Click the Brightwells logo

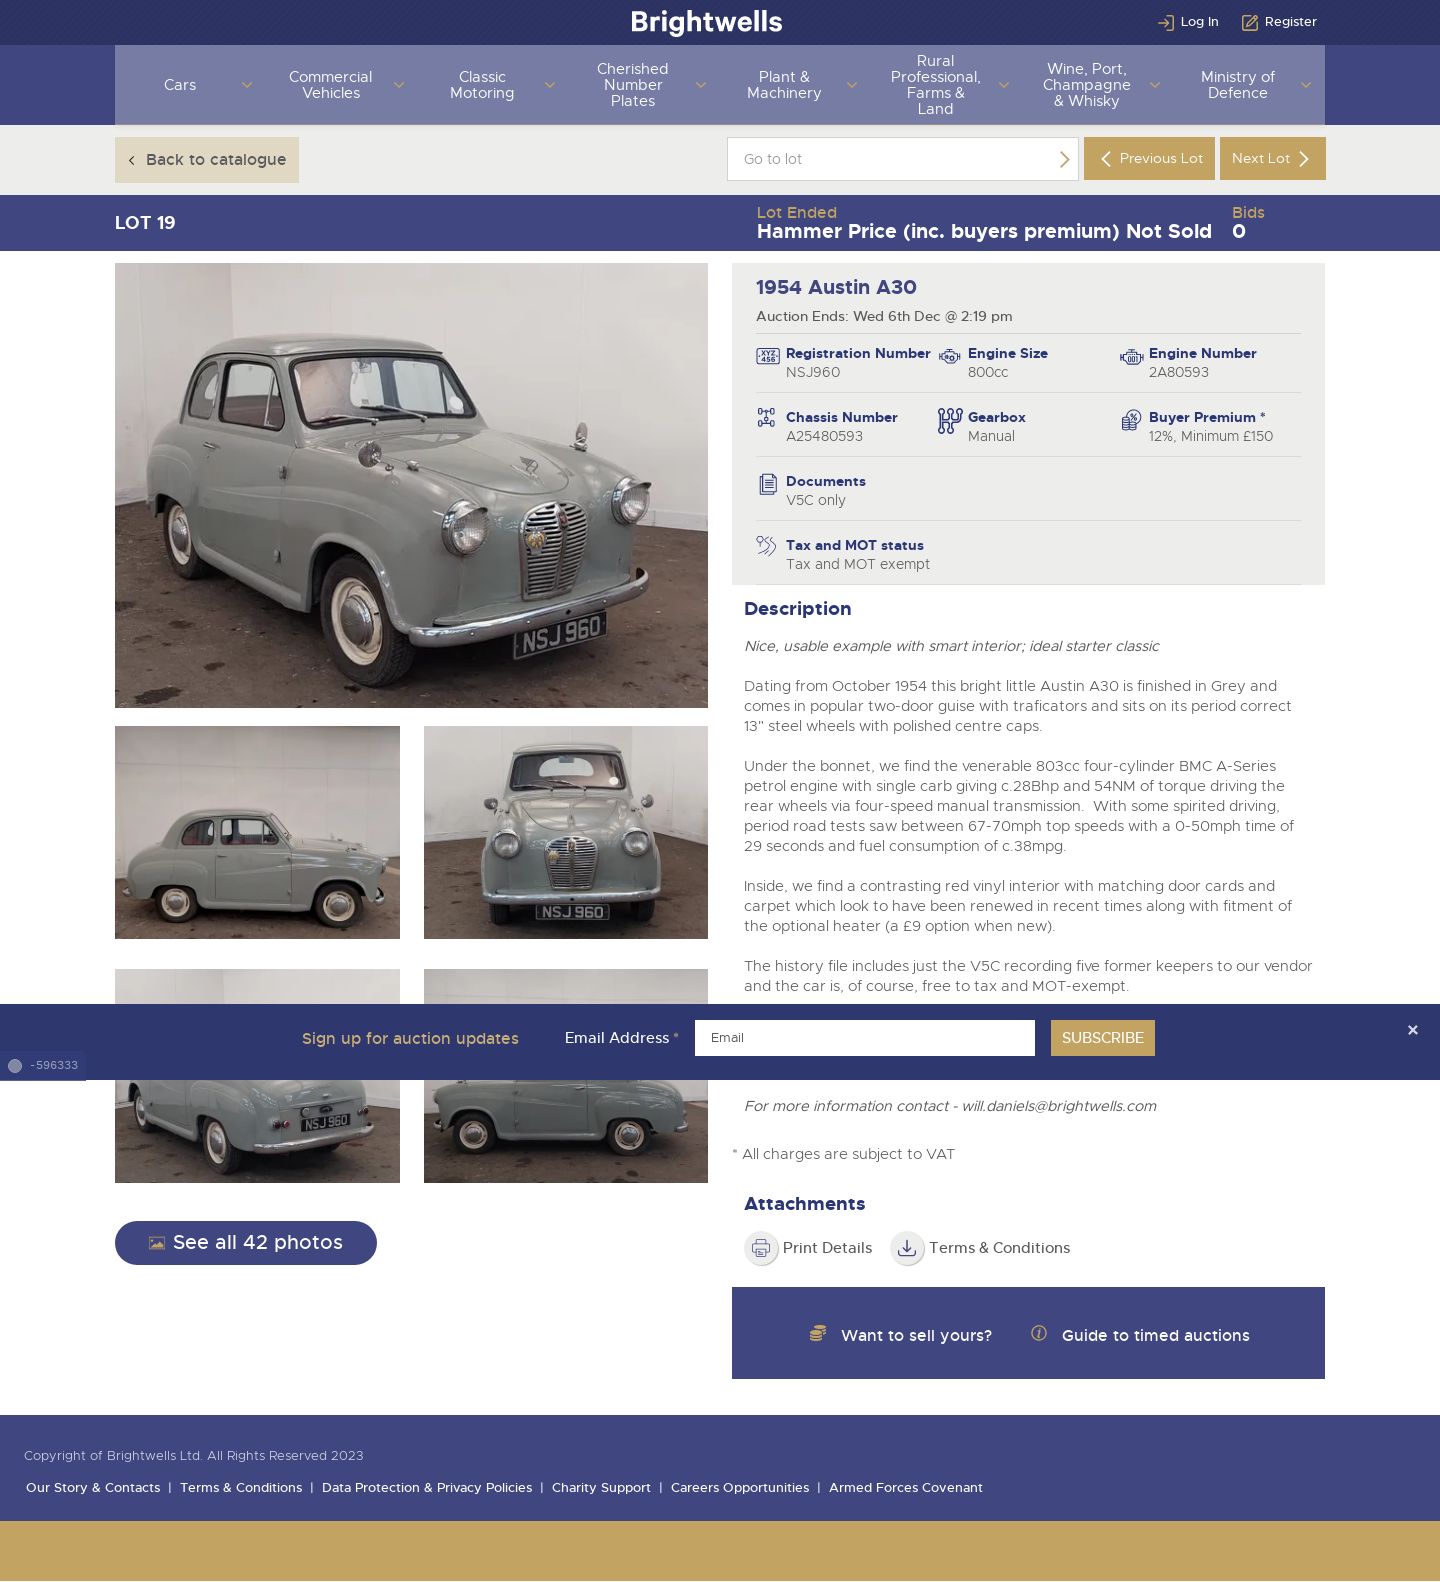[x=707, y=22]
